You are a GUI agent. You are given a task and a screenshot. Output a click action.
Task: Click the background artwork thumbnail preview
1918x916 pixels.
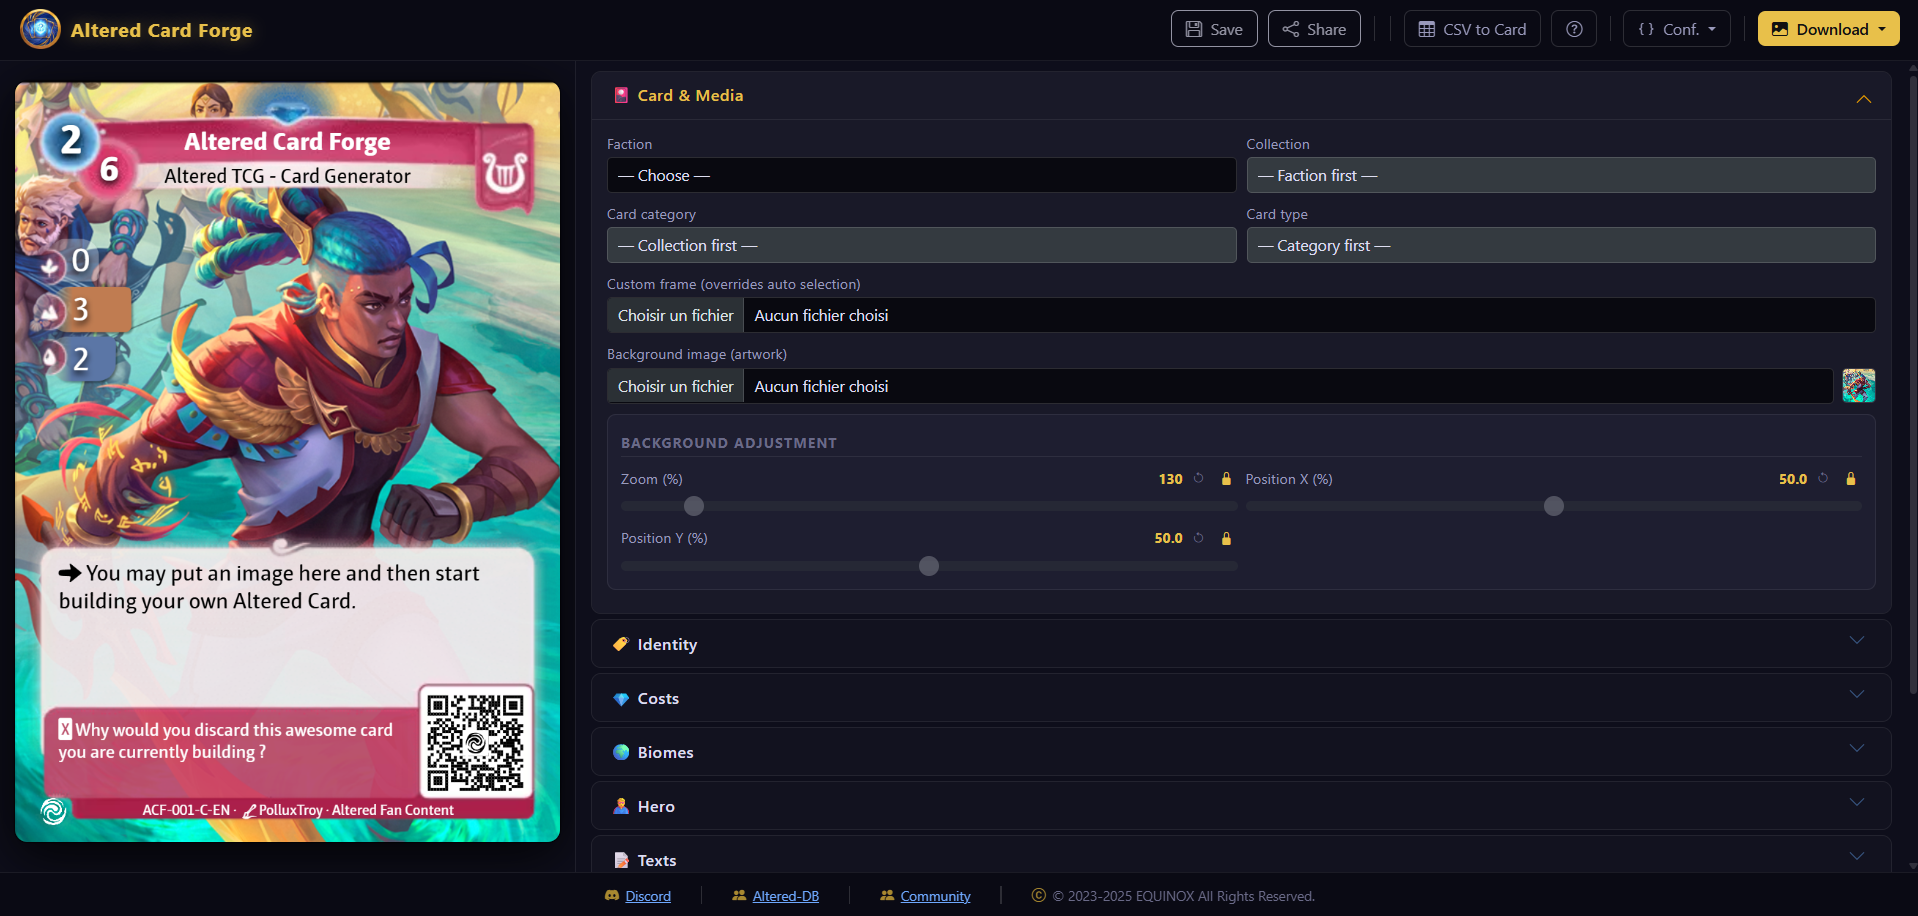tap(1859, 386)
